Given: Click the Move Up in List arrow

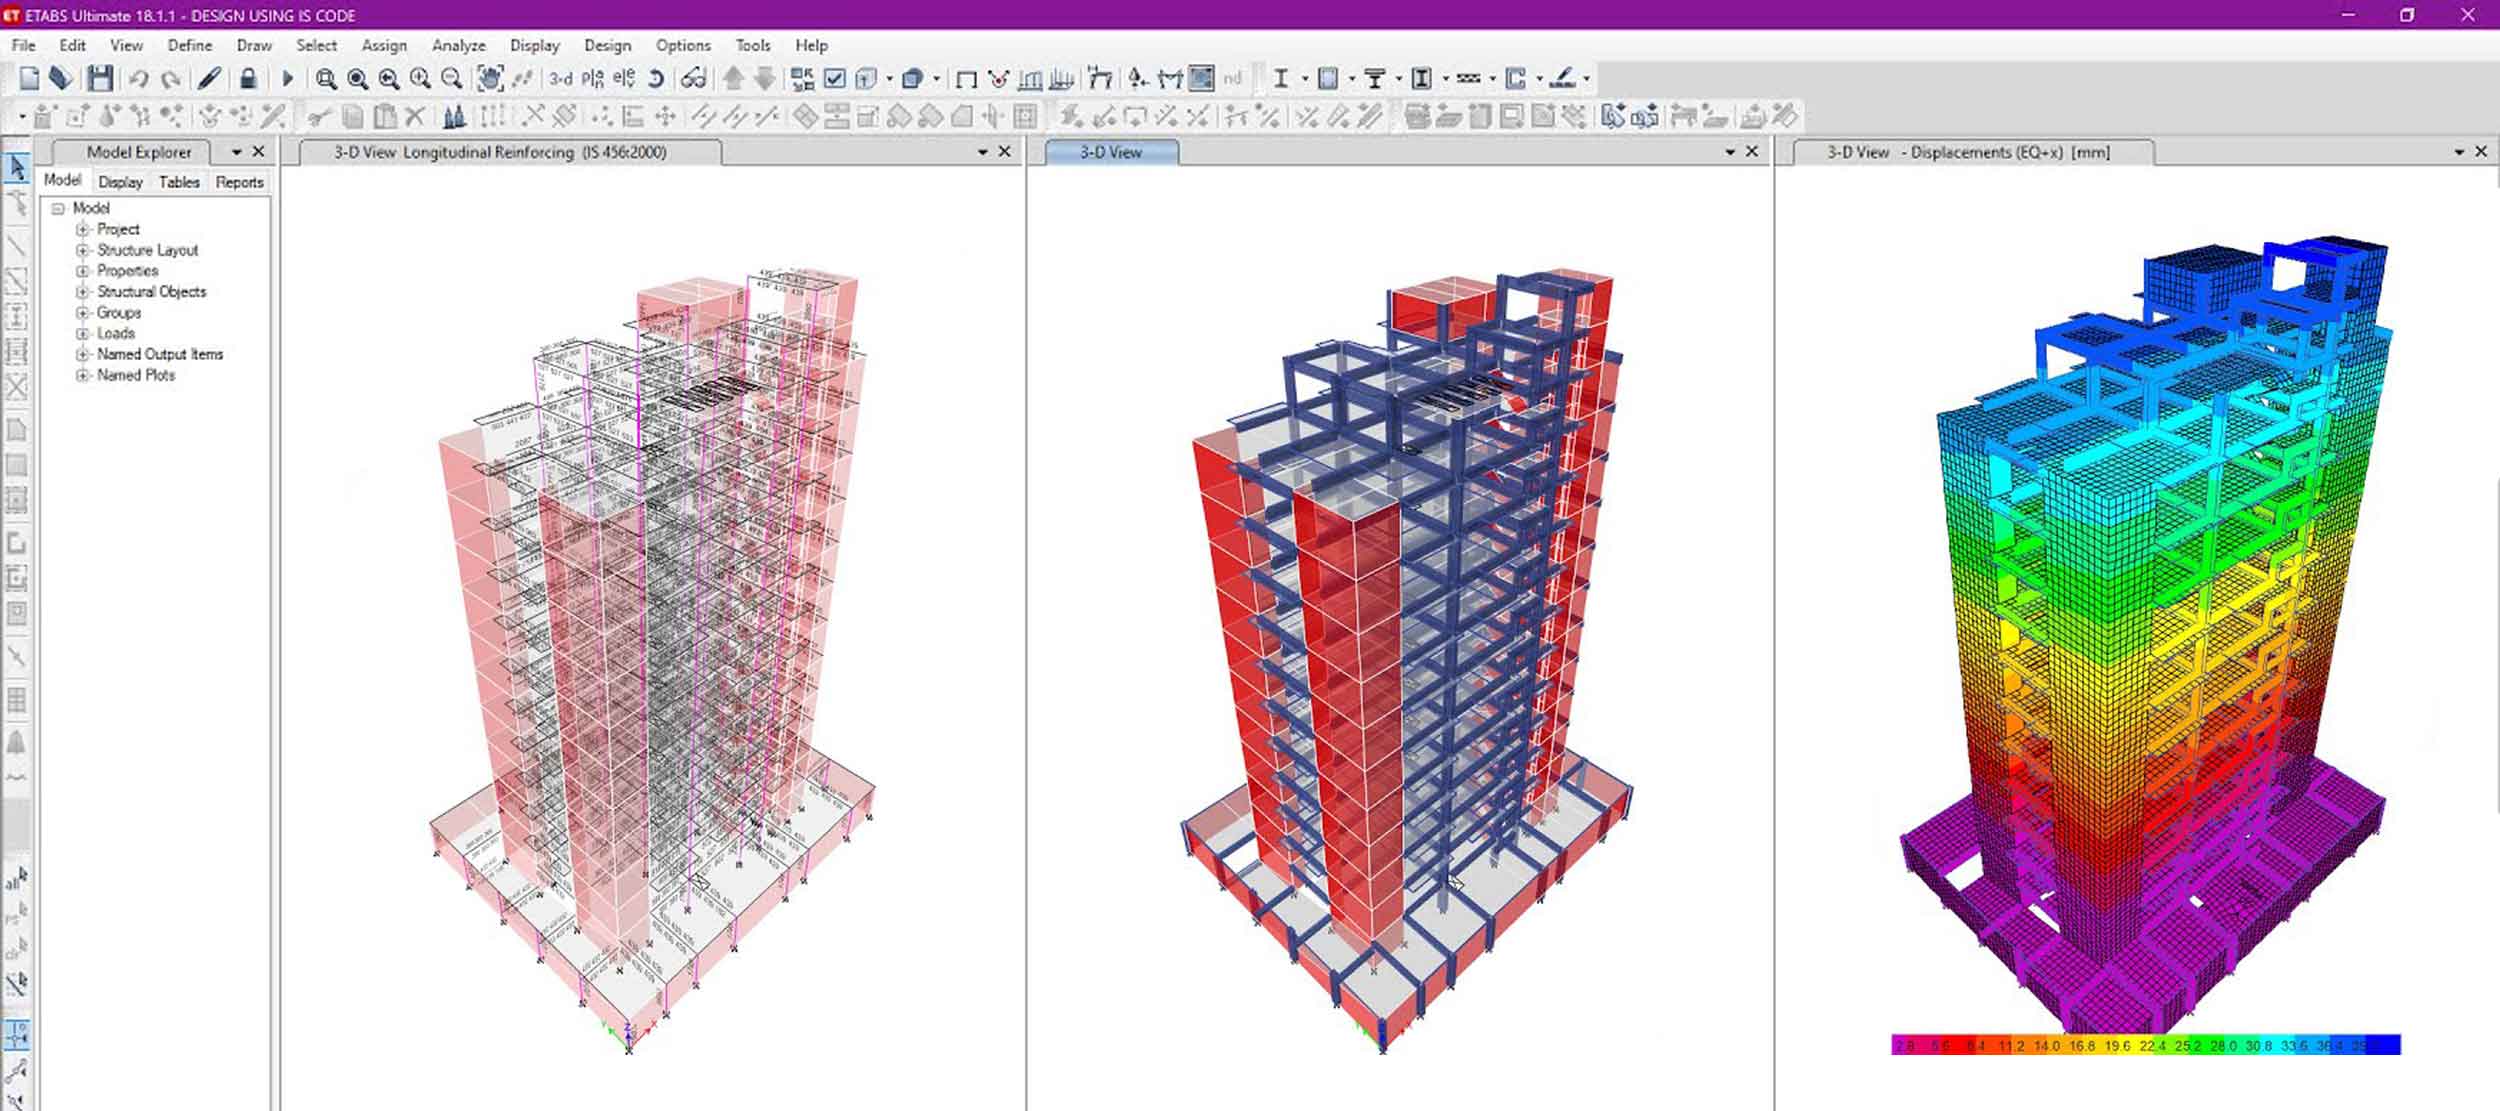Looking at the screenshot, I should 733,78.
